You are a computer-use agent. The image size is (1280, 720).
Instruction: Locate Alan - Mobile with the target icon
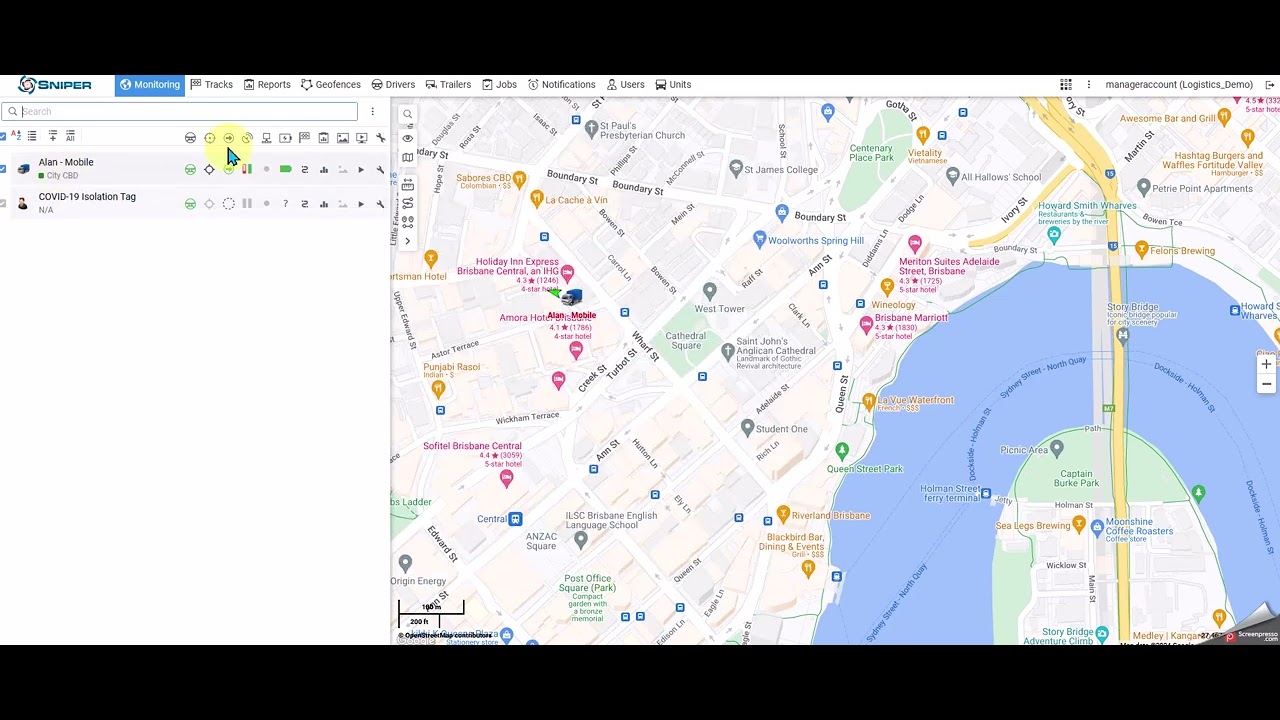[209, 170]
